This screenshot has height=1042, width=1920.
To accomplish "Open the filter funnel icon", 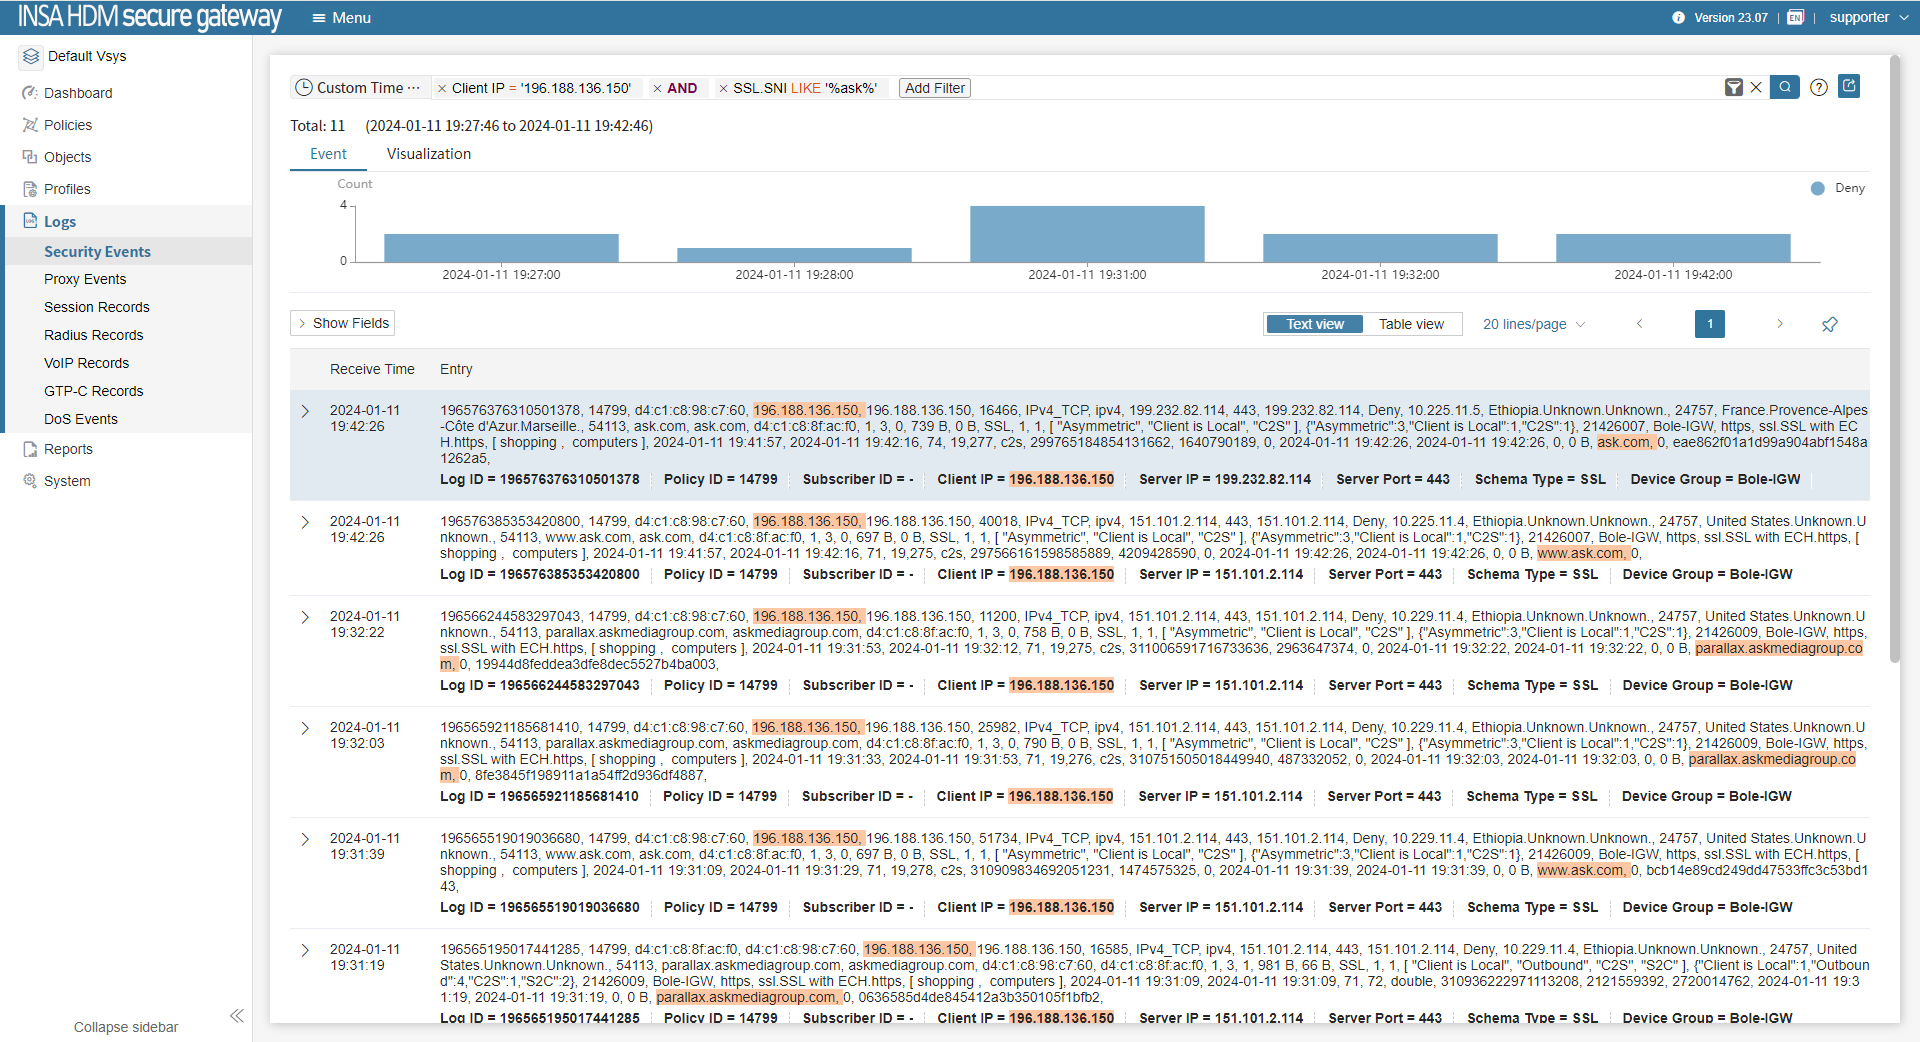I will click(x=1734, y=88).
